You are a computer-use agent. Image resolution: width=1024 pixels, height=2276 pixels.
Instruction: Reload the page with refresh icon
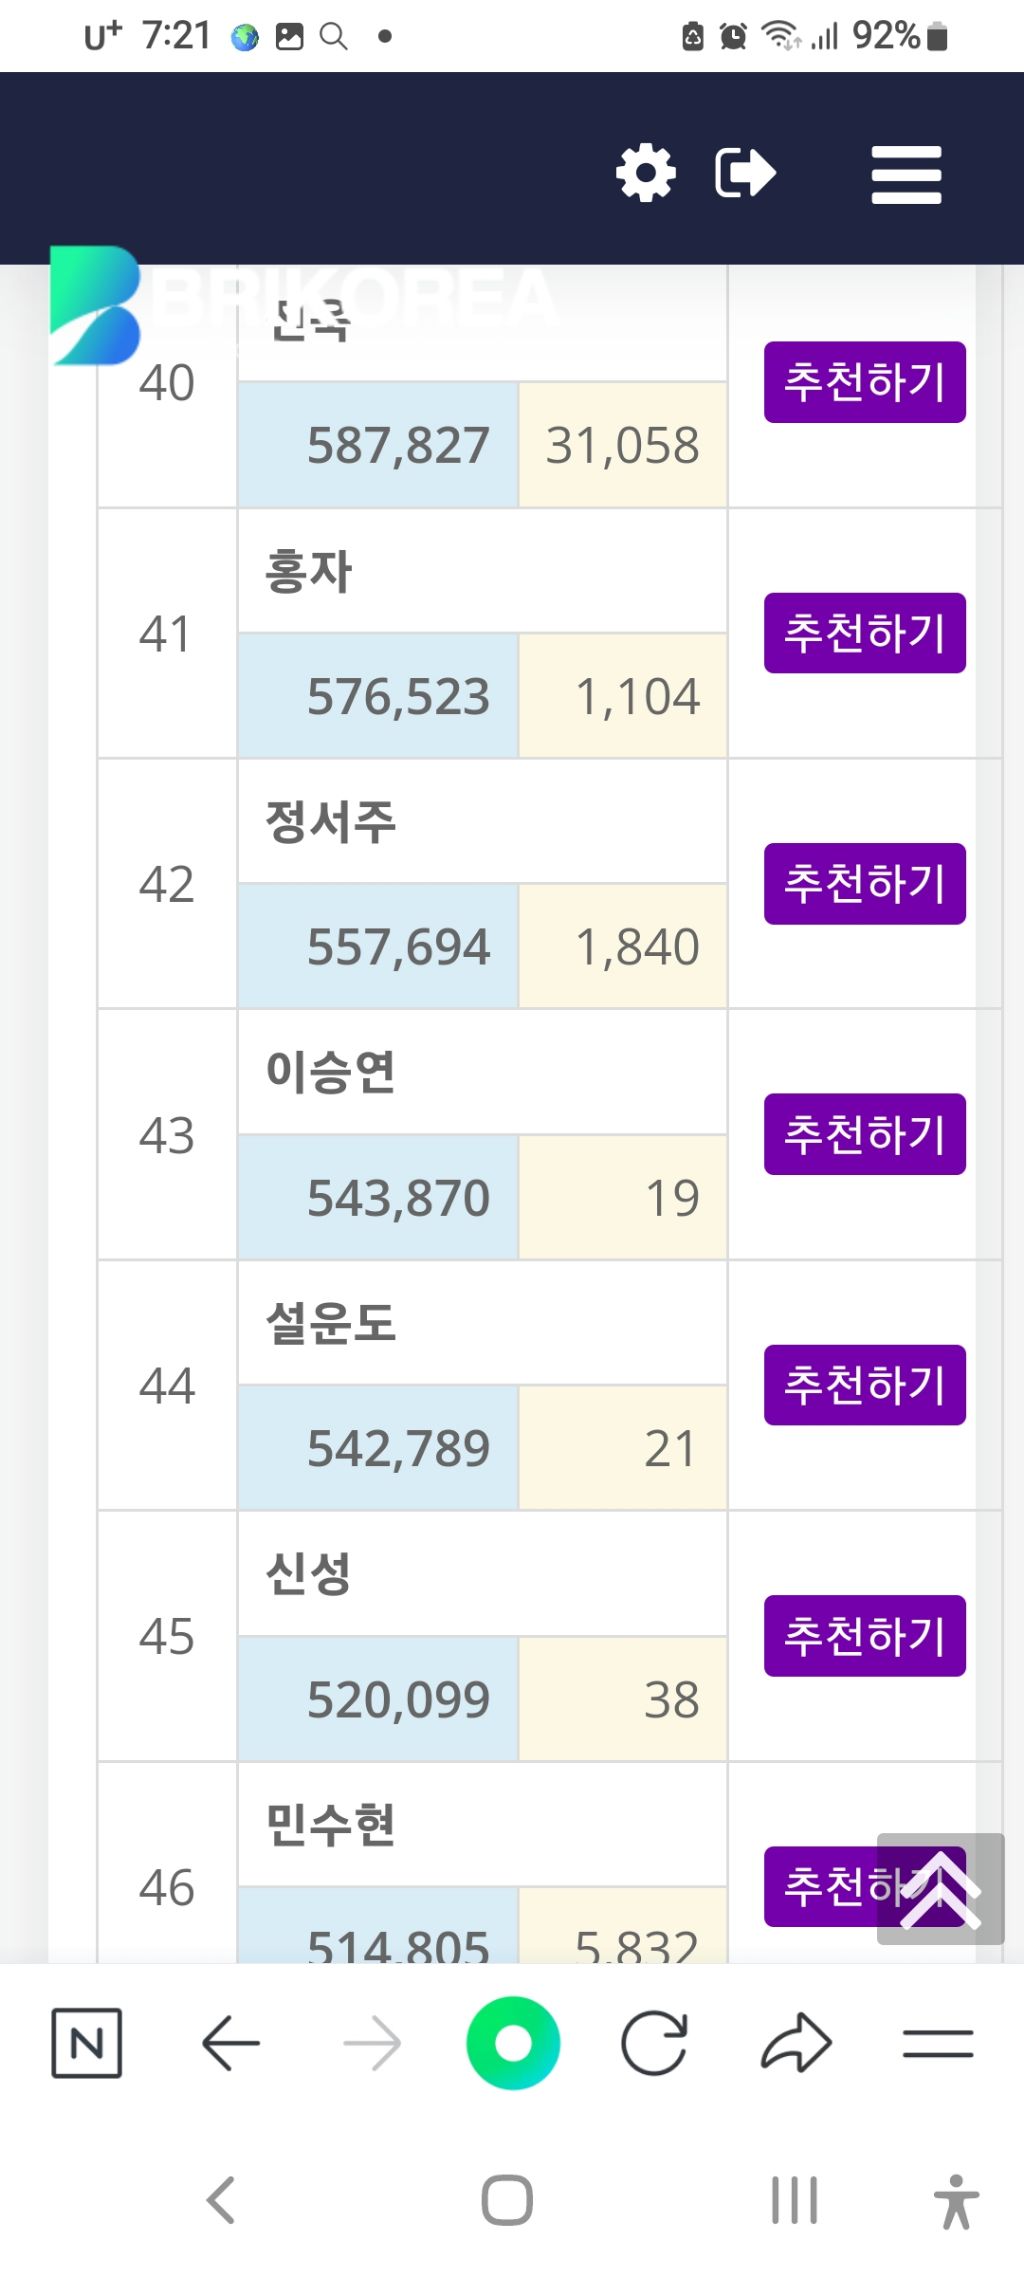click(654, 2042)
